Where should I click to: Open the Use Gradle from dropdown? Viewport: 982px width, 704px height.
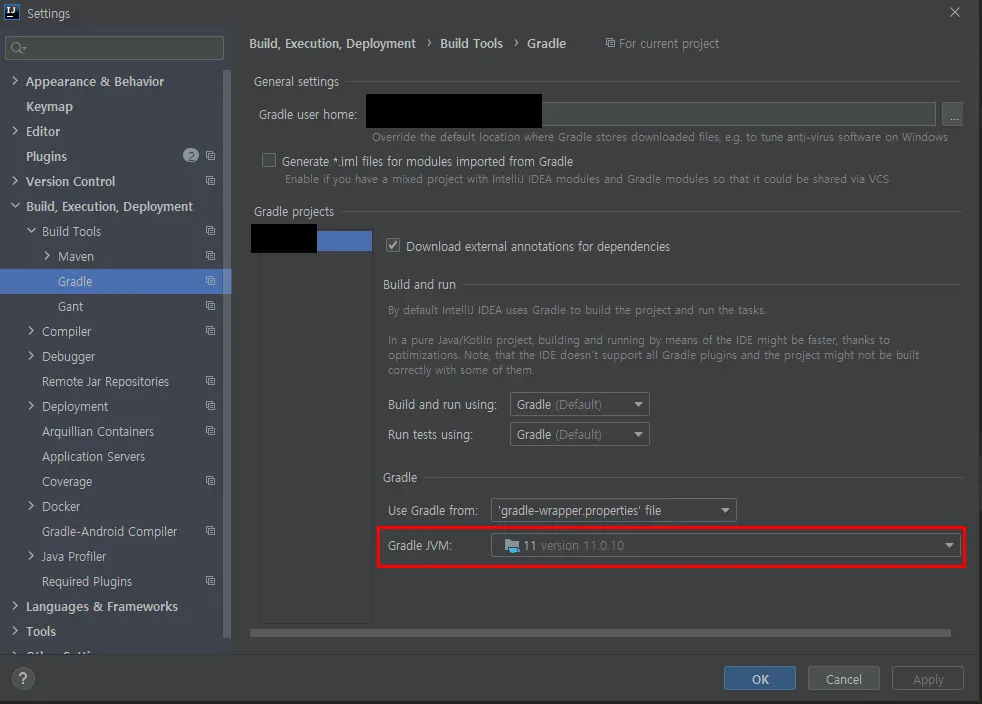614,510
